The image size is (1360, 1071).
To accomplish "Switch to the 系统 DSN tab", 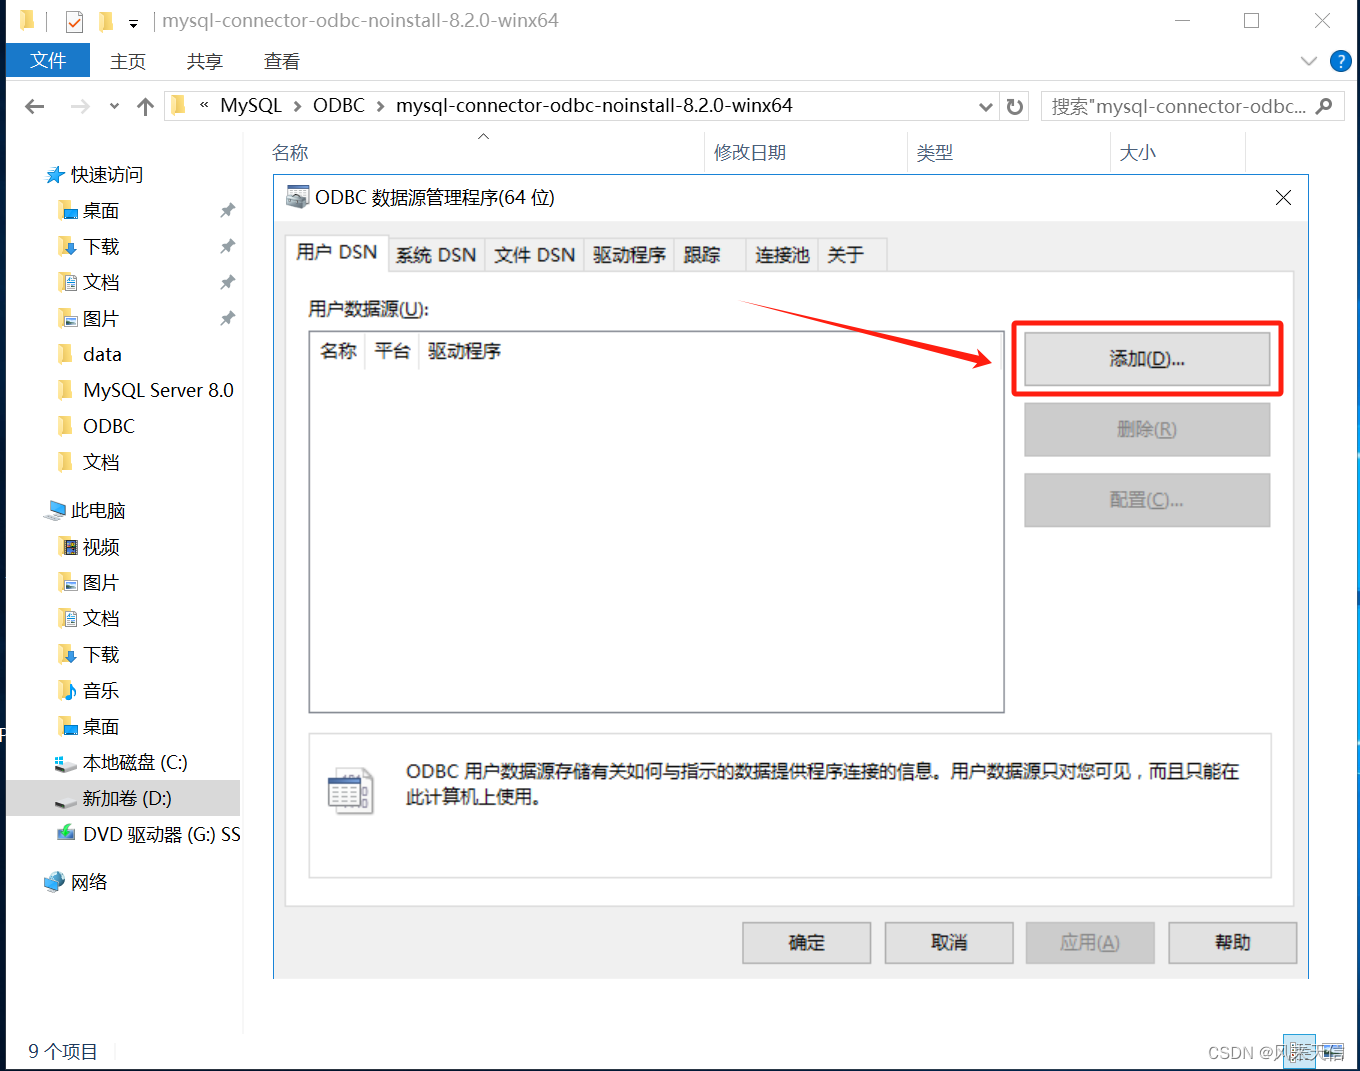I will tap(435, 254).
